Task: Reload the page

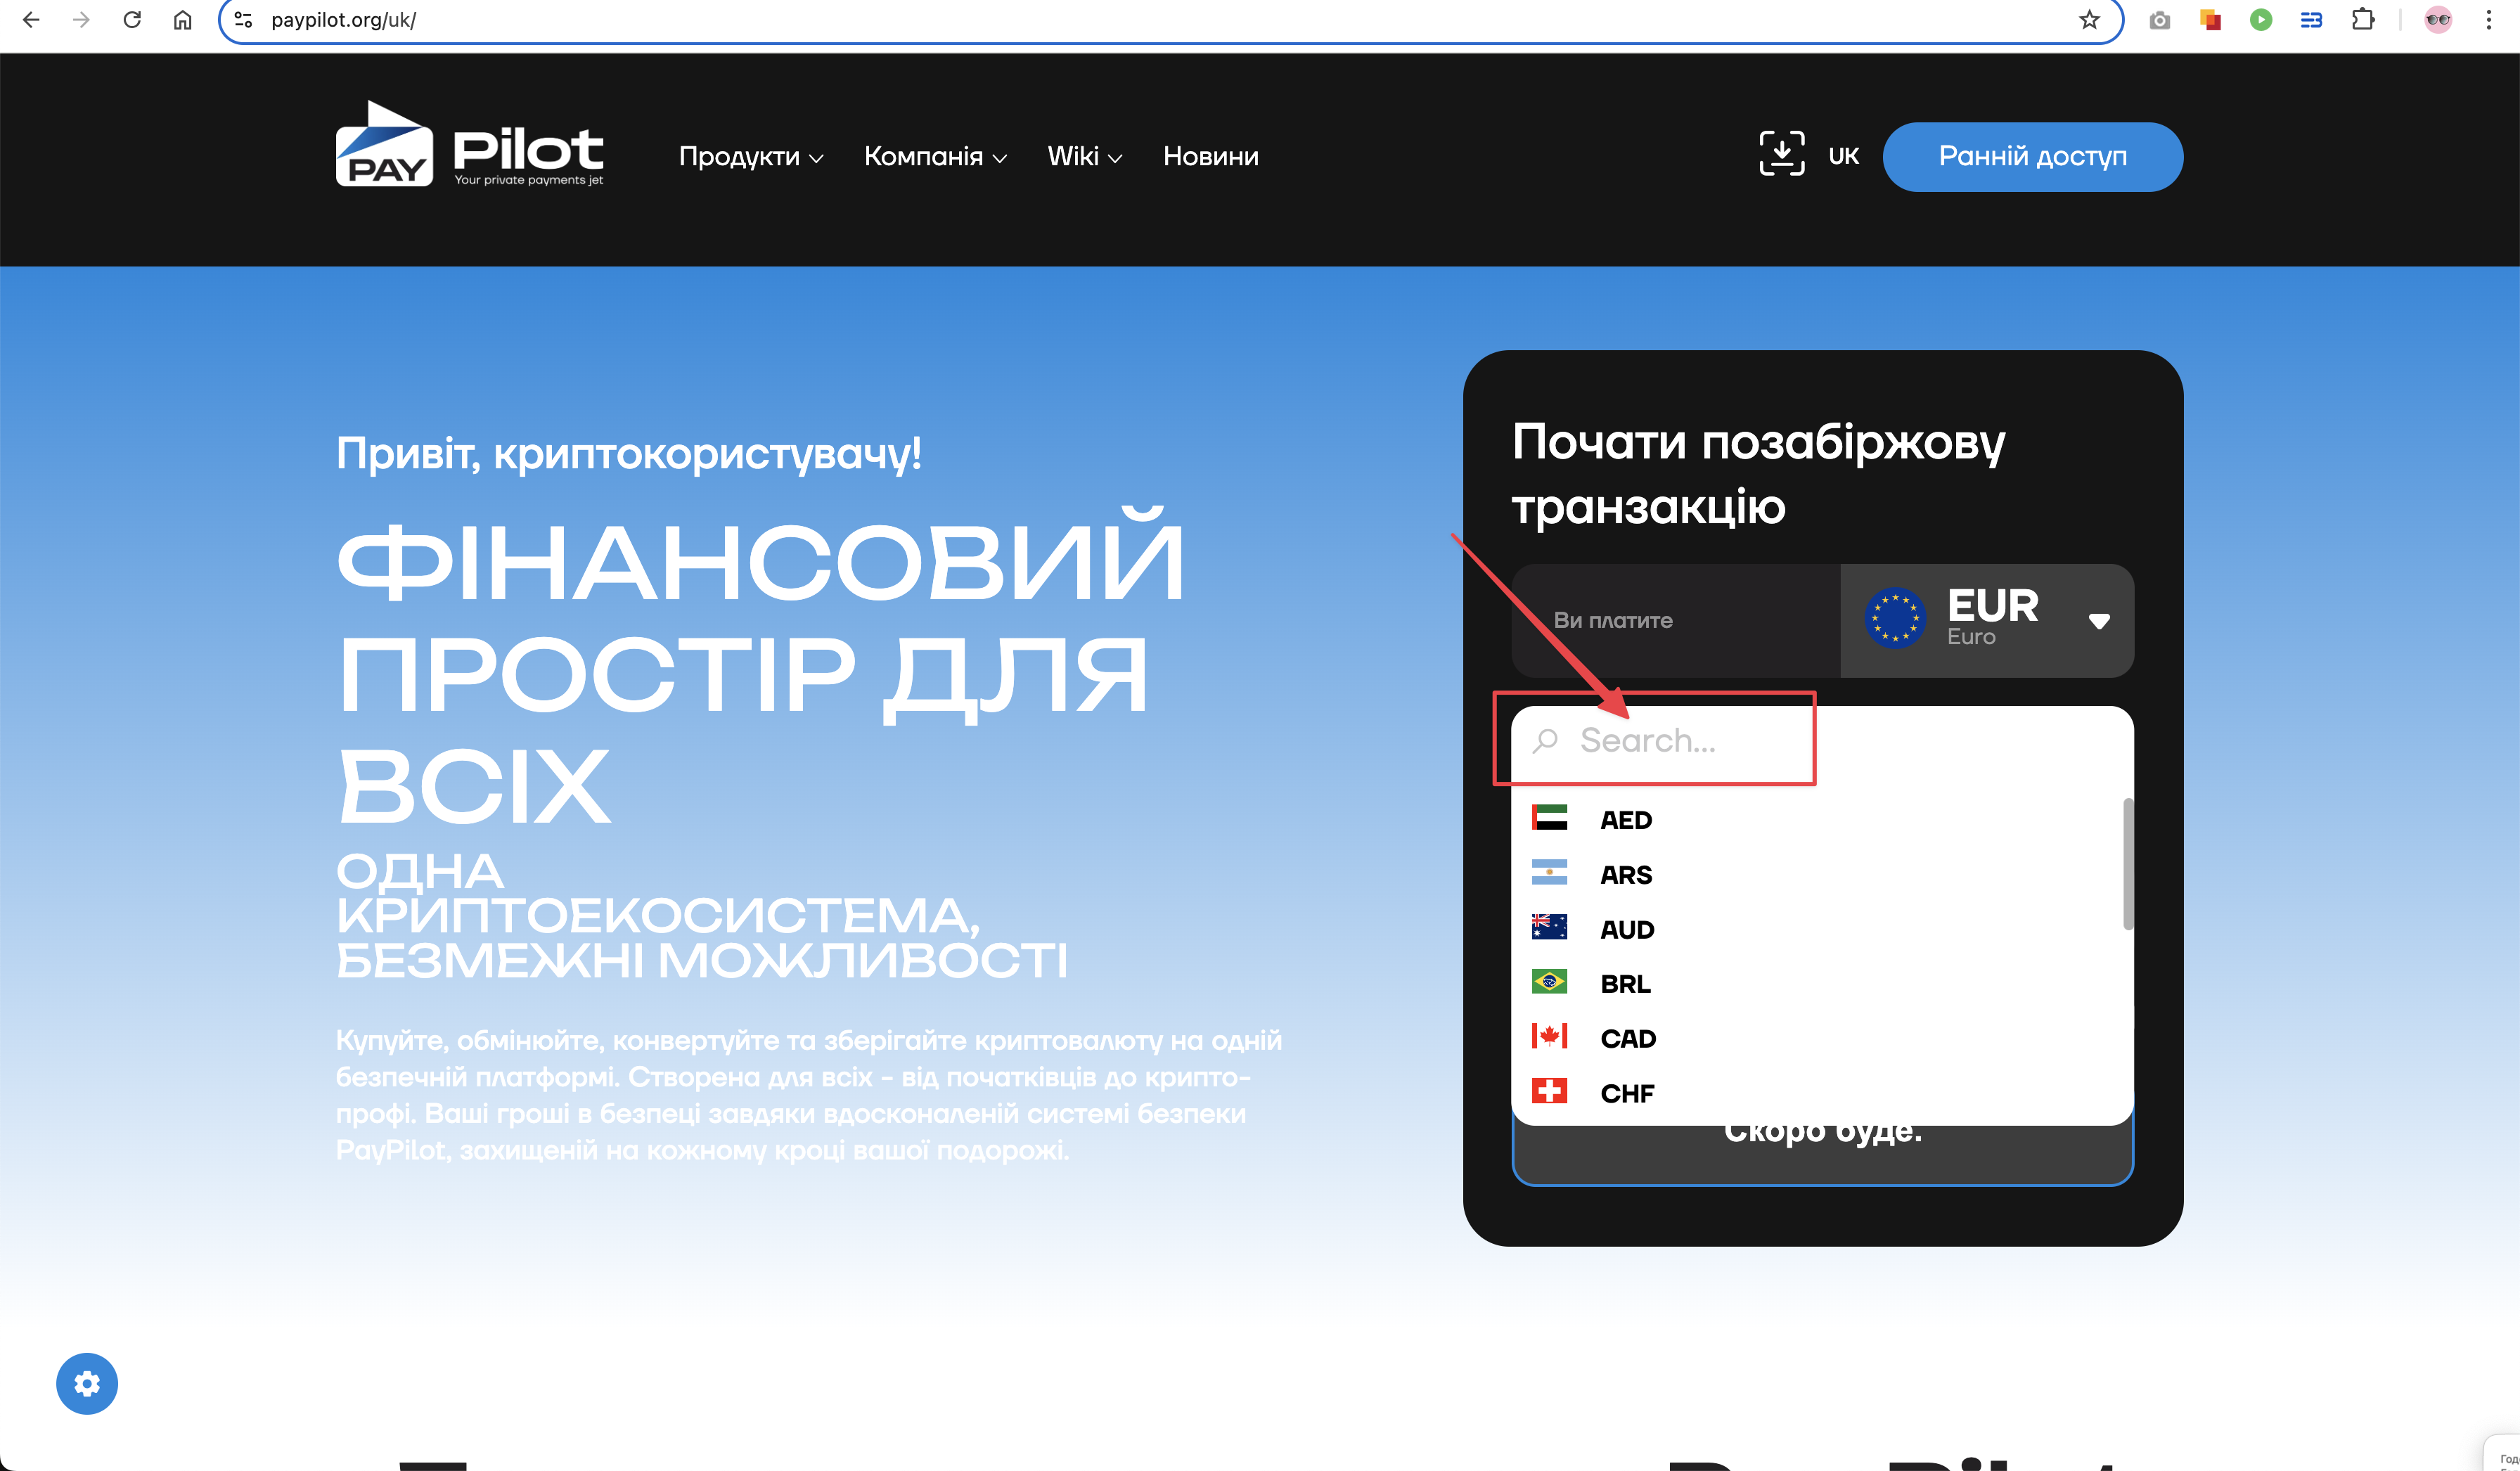Action: click(132, 20)
